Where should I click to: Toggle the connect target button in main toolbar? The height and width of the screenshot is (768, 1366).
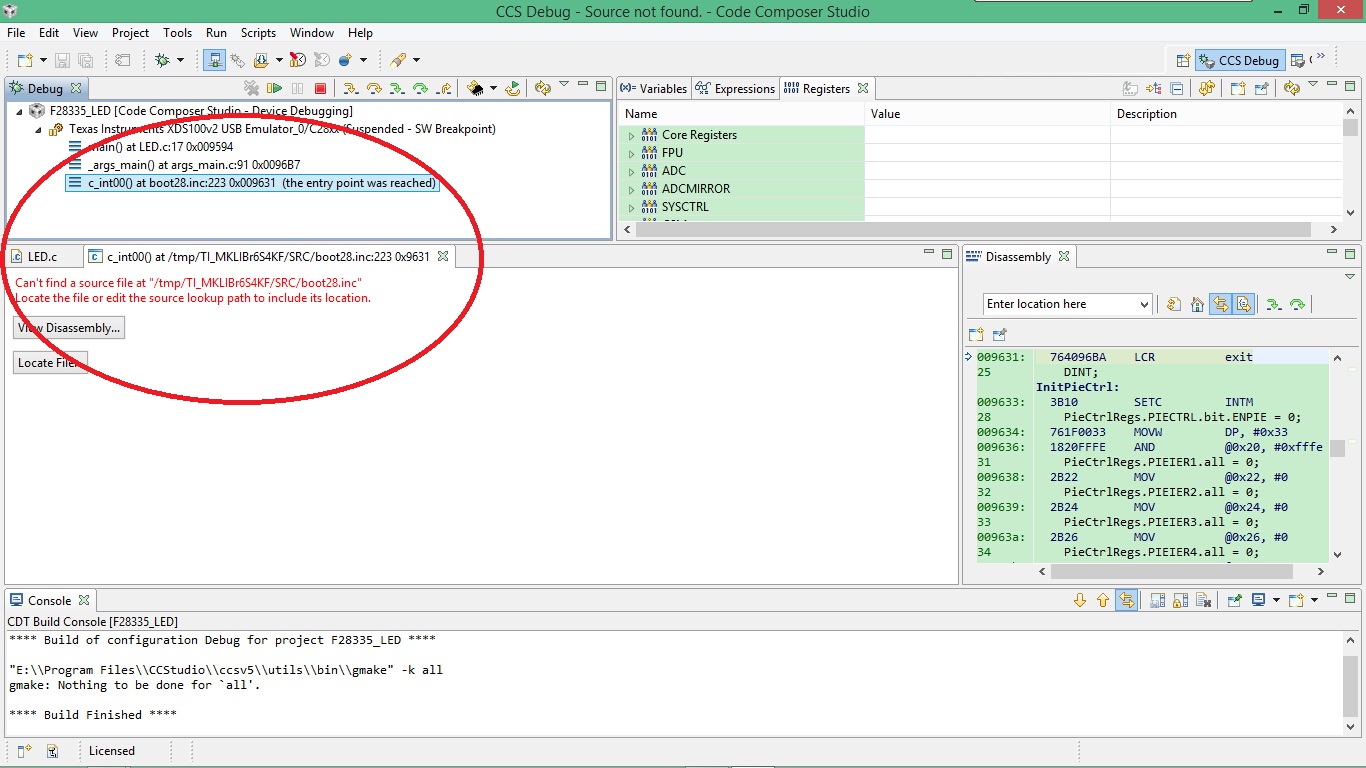pos(214,60)
